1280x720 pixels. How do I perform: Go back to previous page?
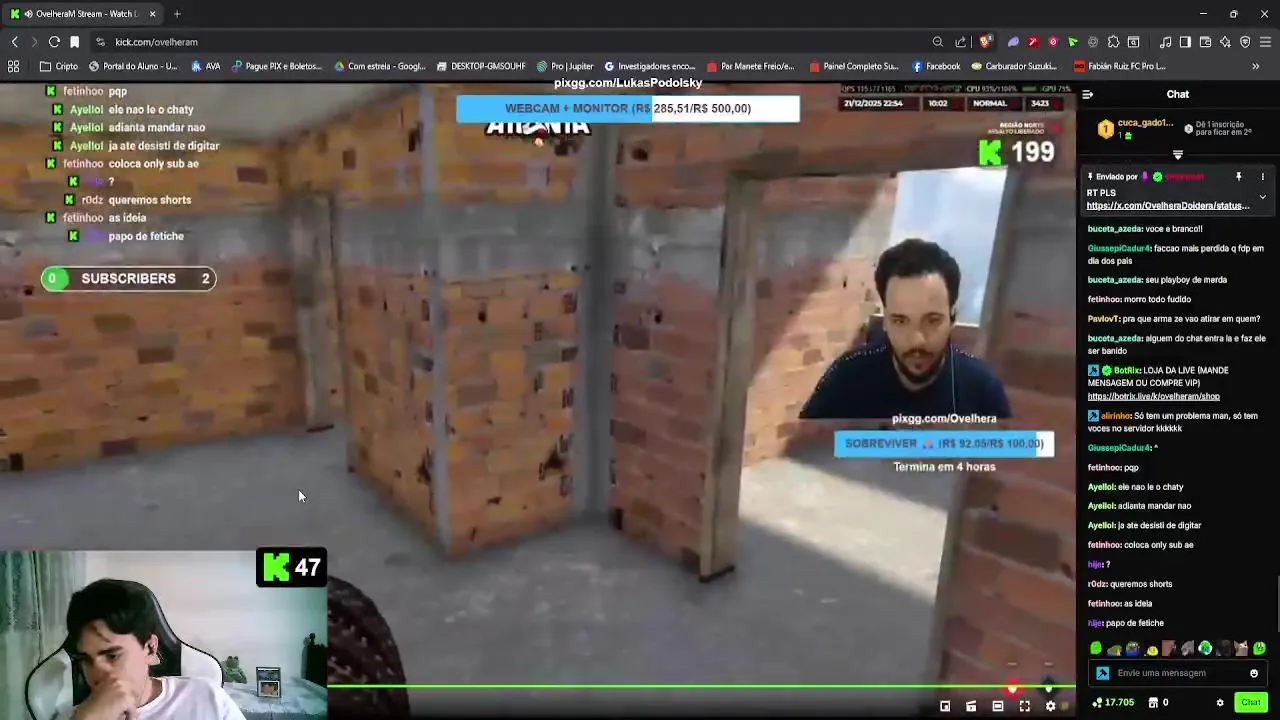click(x=14, y=42)
